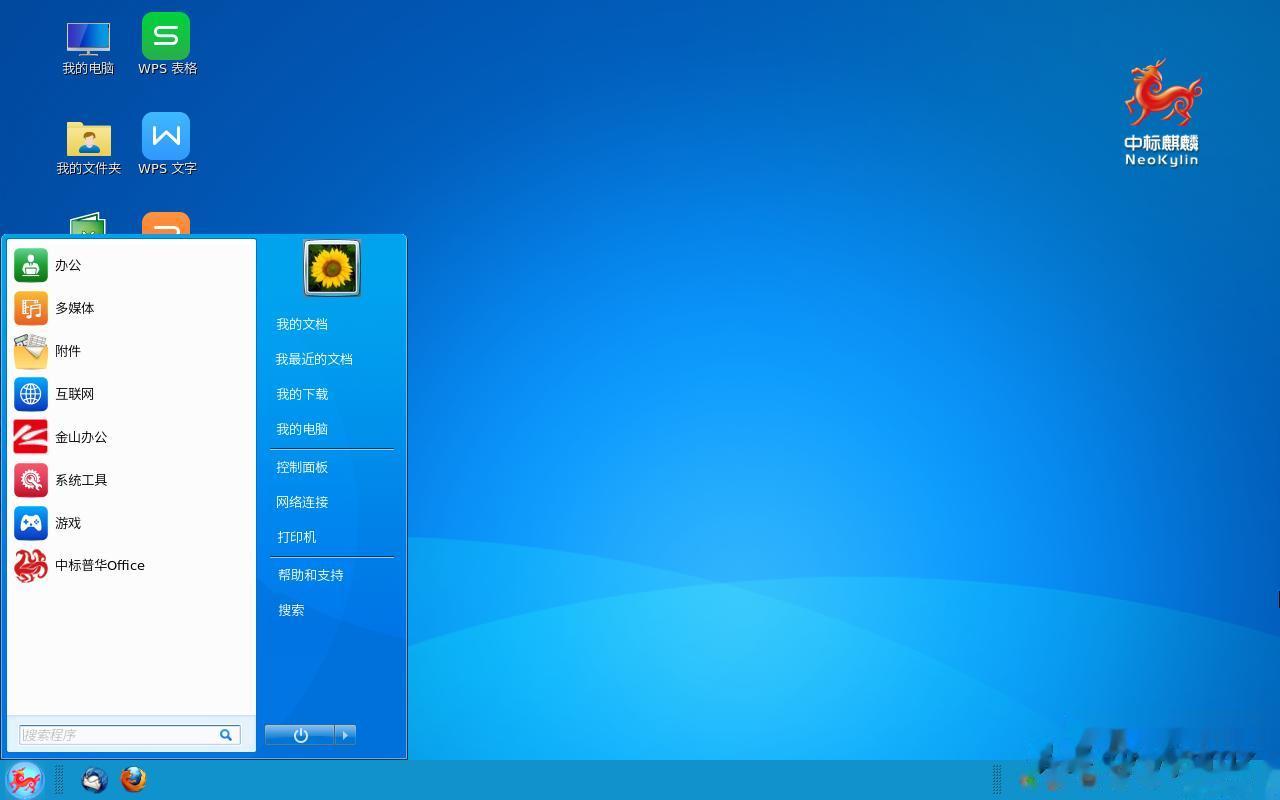Open 我的下载 downloads folder
Viewport: 1280px width, 800px height.
(302, 394)
